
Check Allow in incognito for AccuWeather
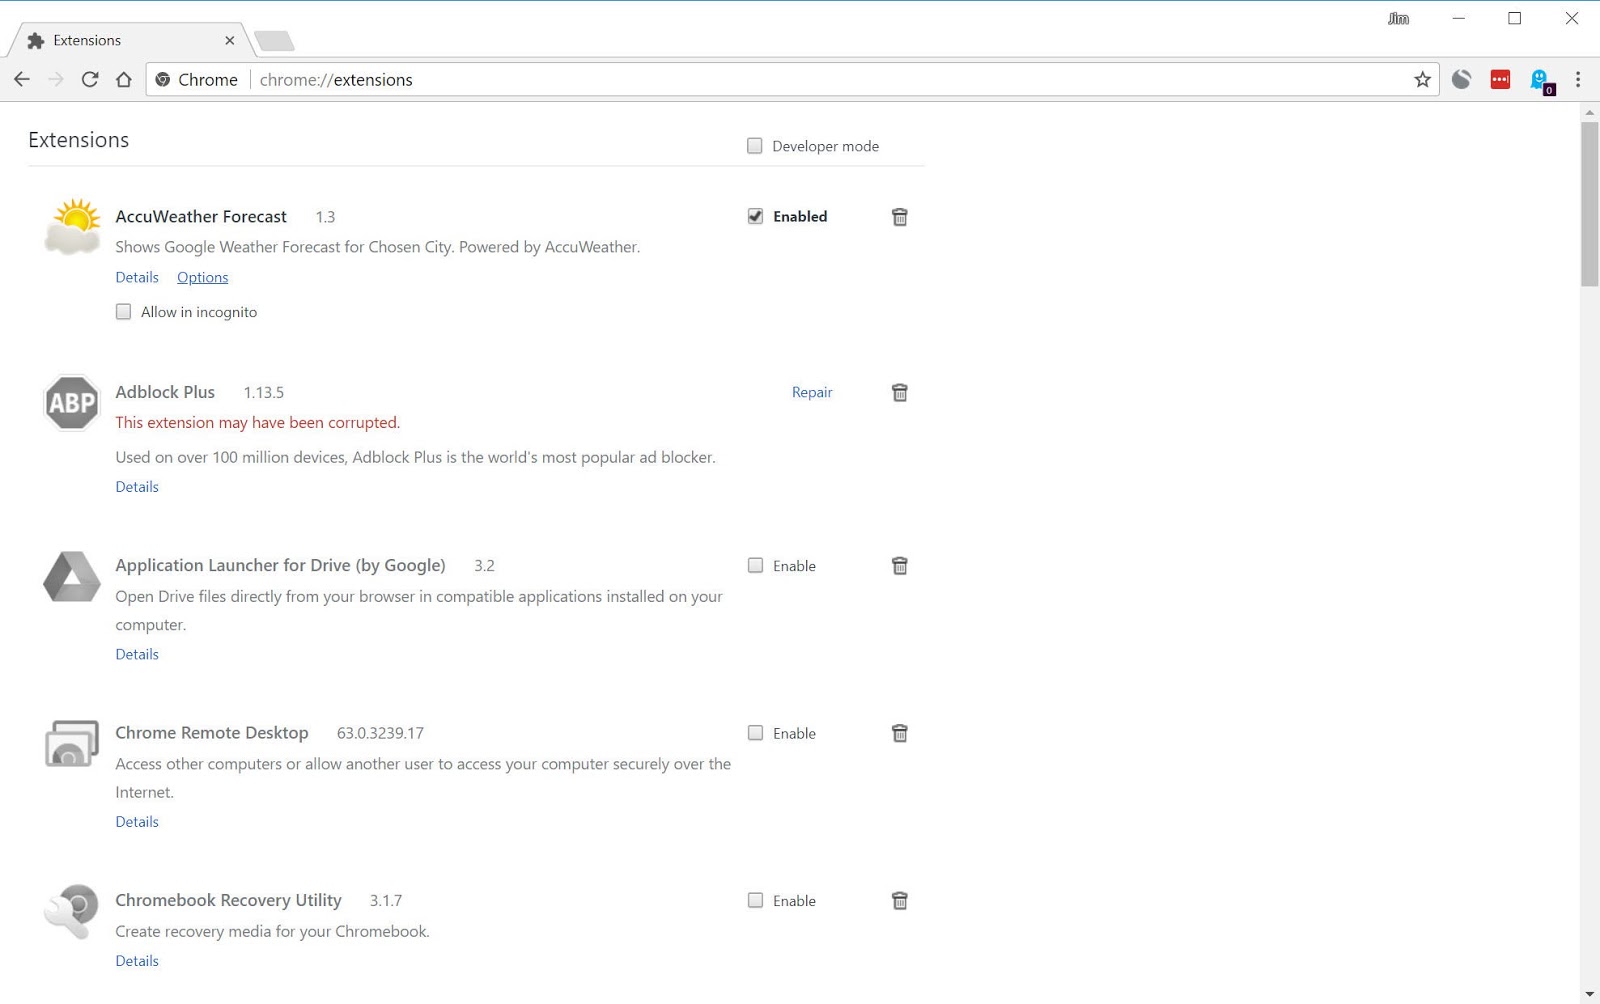123,312
